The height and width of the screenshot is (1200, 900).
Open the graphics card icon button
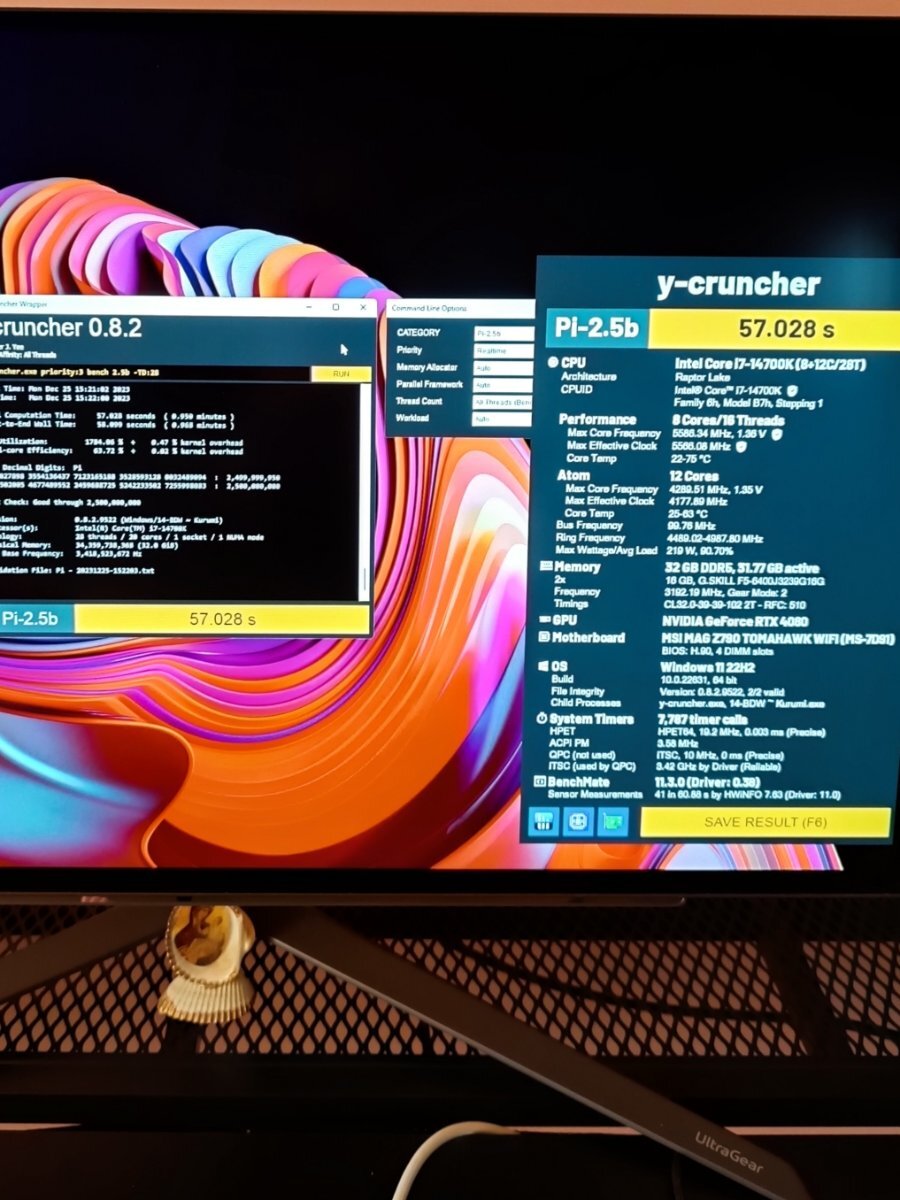tap(613, 822)
